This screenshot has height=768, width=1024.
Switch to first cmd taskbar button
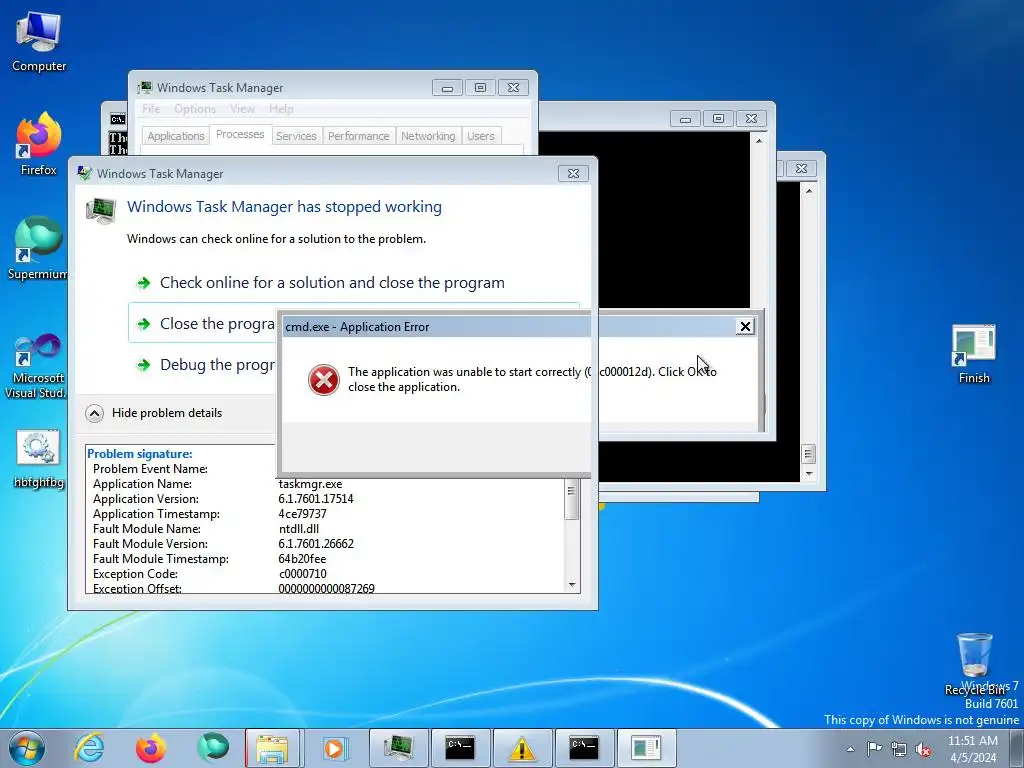pos(460,748)
